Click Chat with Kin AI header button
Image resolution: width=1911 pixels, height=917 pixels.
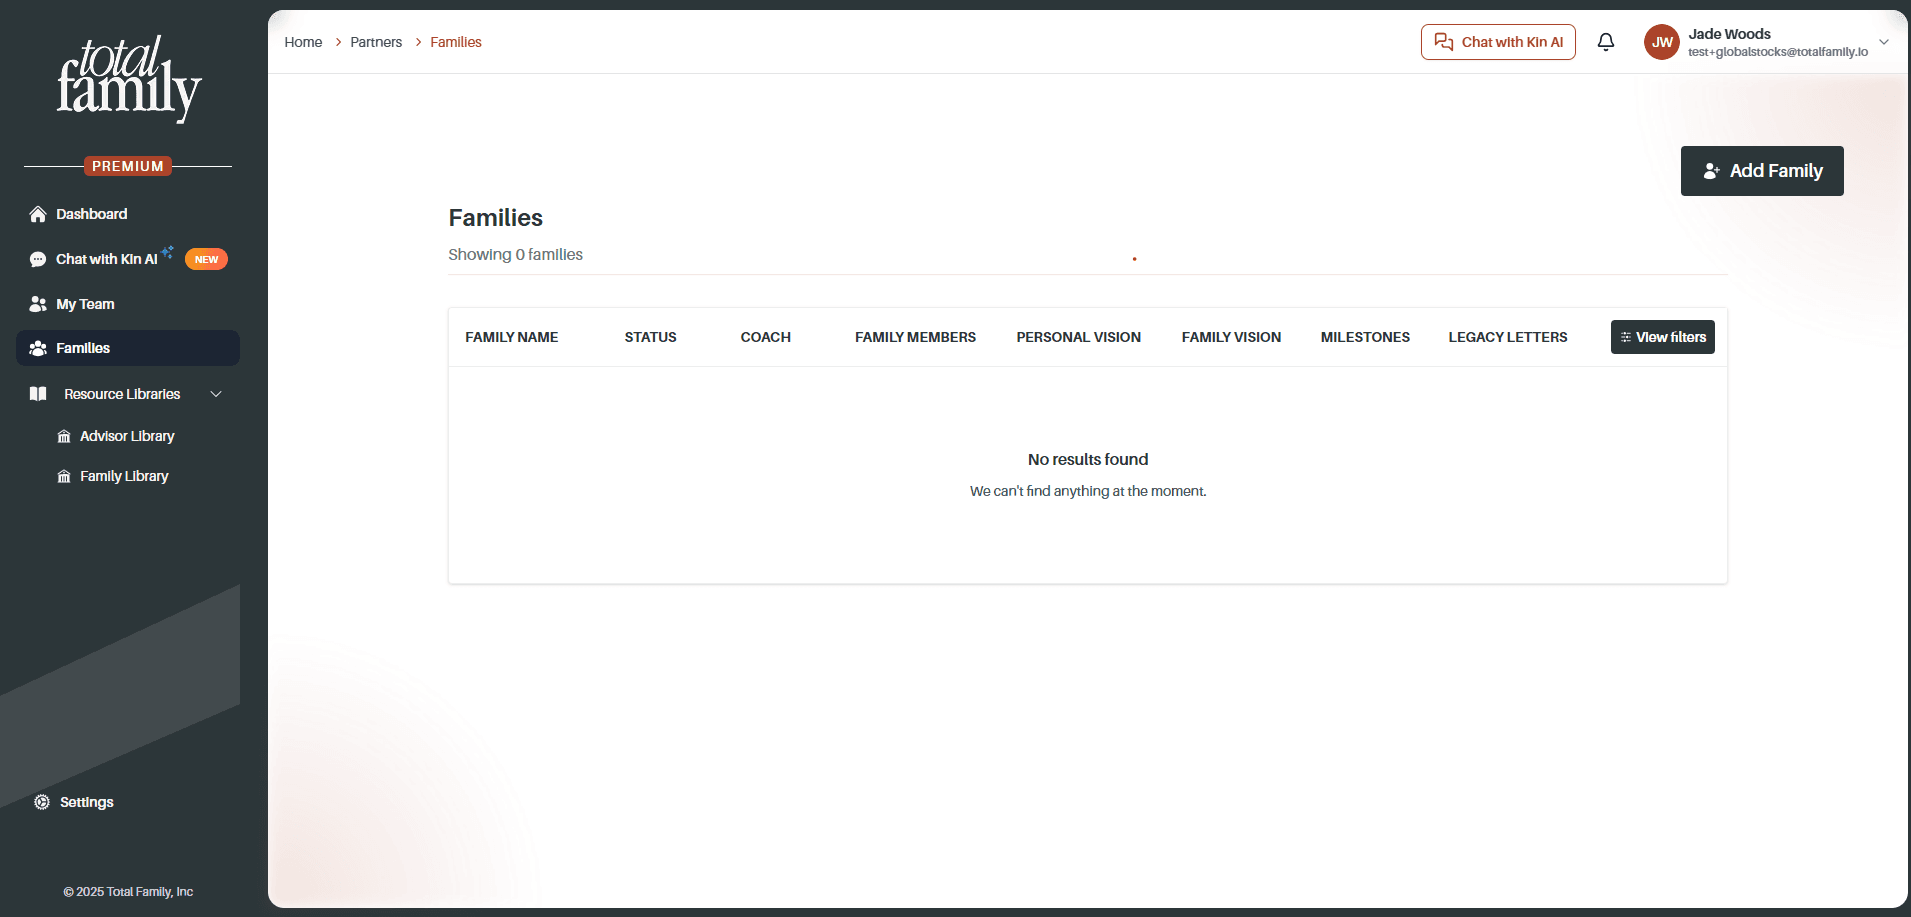[x=1498, y=42]
